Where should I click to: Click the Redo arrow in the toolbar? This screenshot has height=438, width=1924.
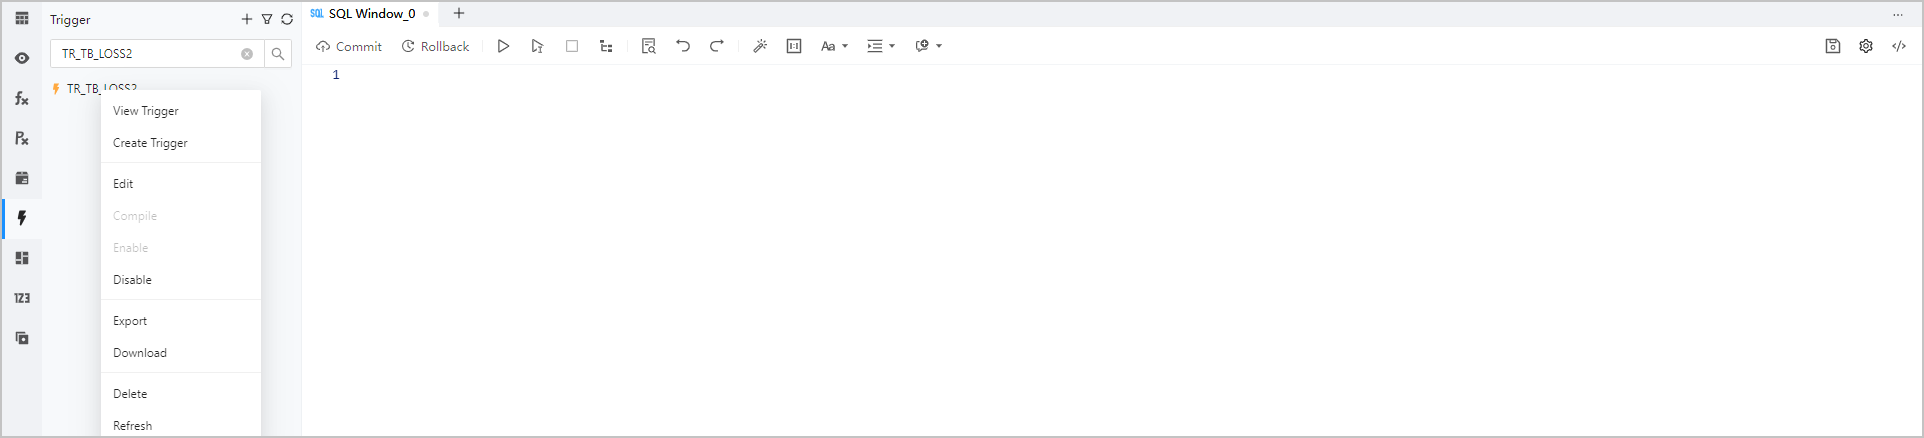[x=717, y=46]
